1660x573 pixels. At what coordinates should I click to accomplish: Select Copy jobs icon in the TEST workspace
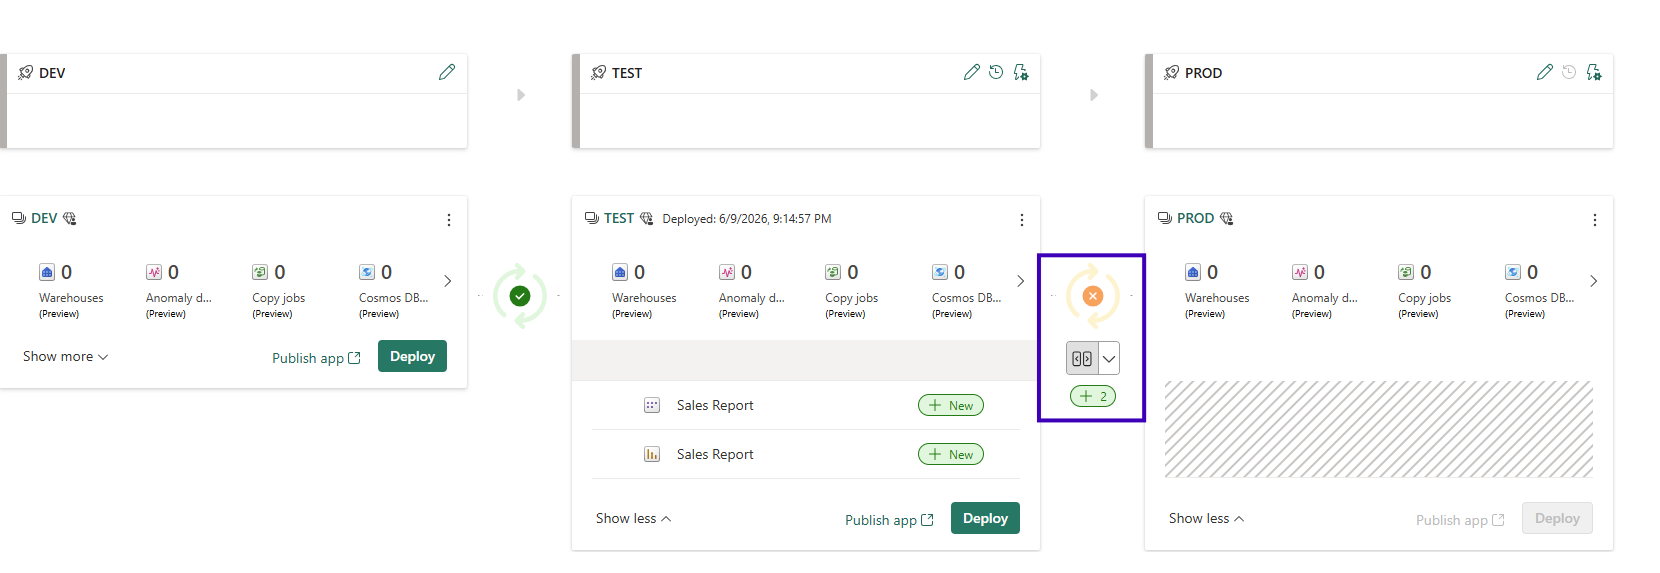tap(833, 272)
